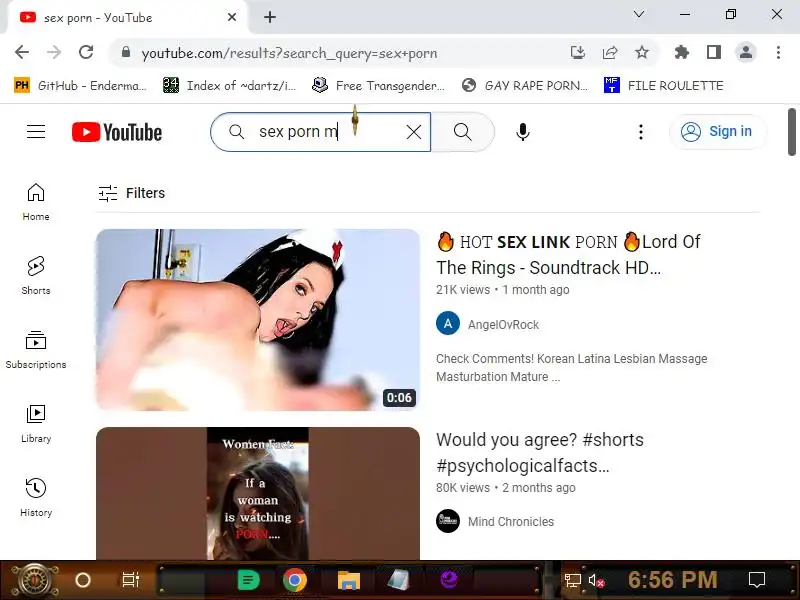This screenshot has height=600, width=800.
Task: Toggle the Chrome side panel
Action: coord(714,53)
